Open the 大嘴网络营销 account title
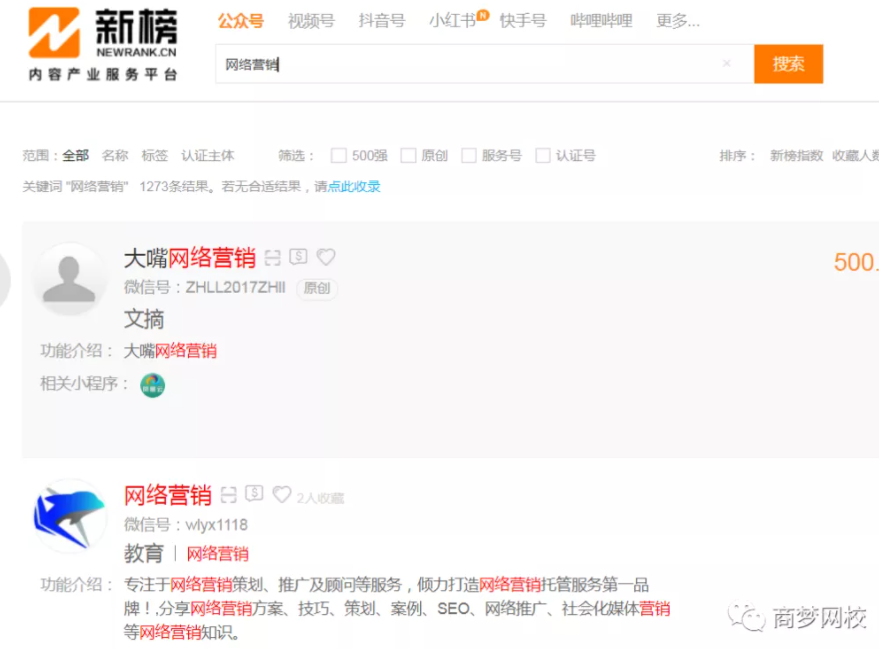Screen dimensions: 879x649 [x=190, y=258]
